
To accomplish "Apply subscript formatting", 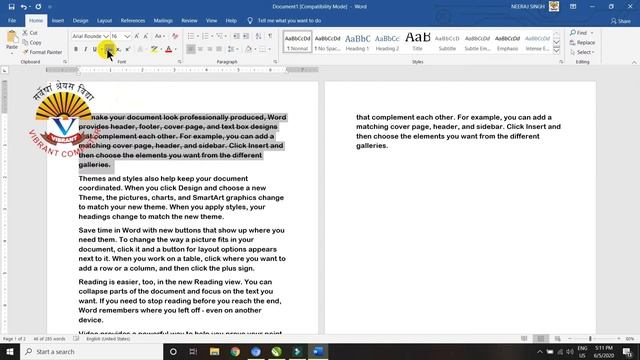I will 118,49.
